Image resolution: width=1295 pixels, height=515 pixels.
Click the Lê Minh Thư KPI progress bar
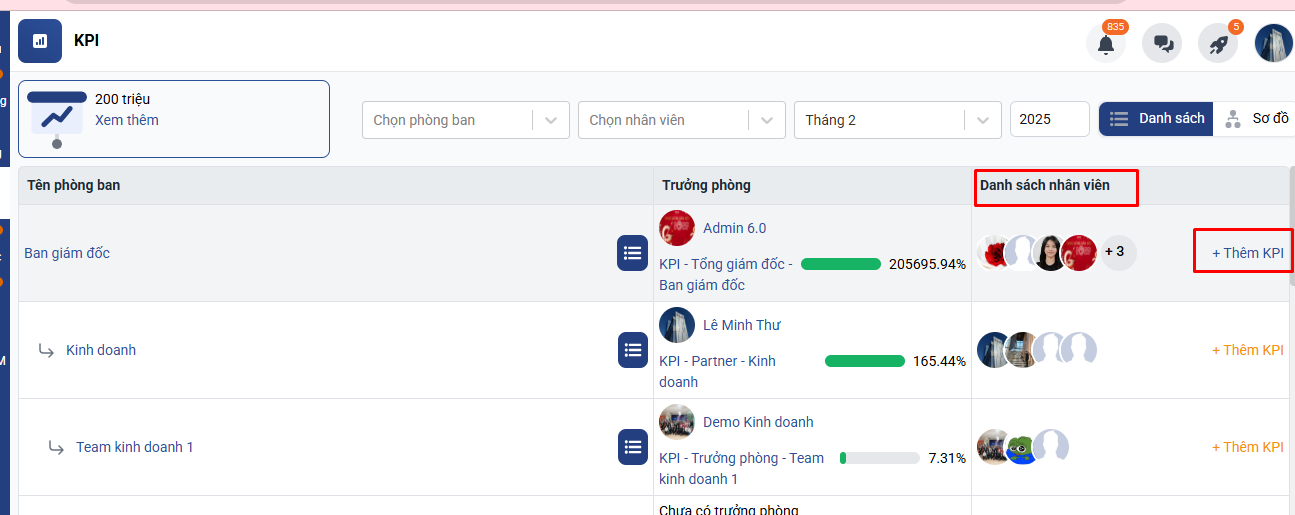pyautogui.click(x=864, y=361)
